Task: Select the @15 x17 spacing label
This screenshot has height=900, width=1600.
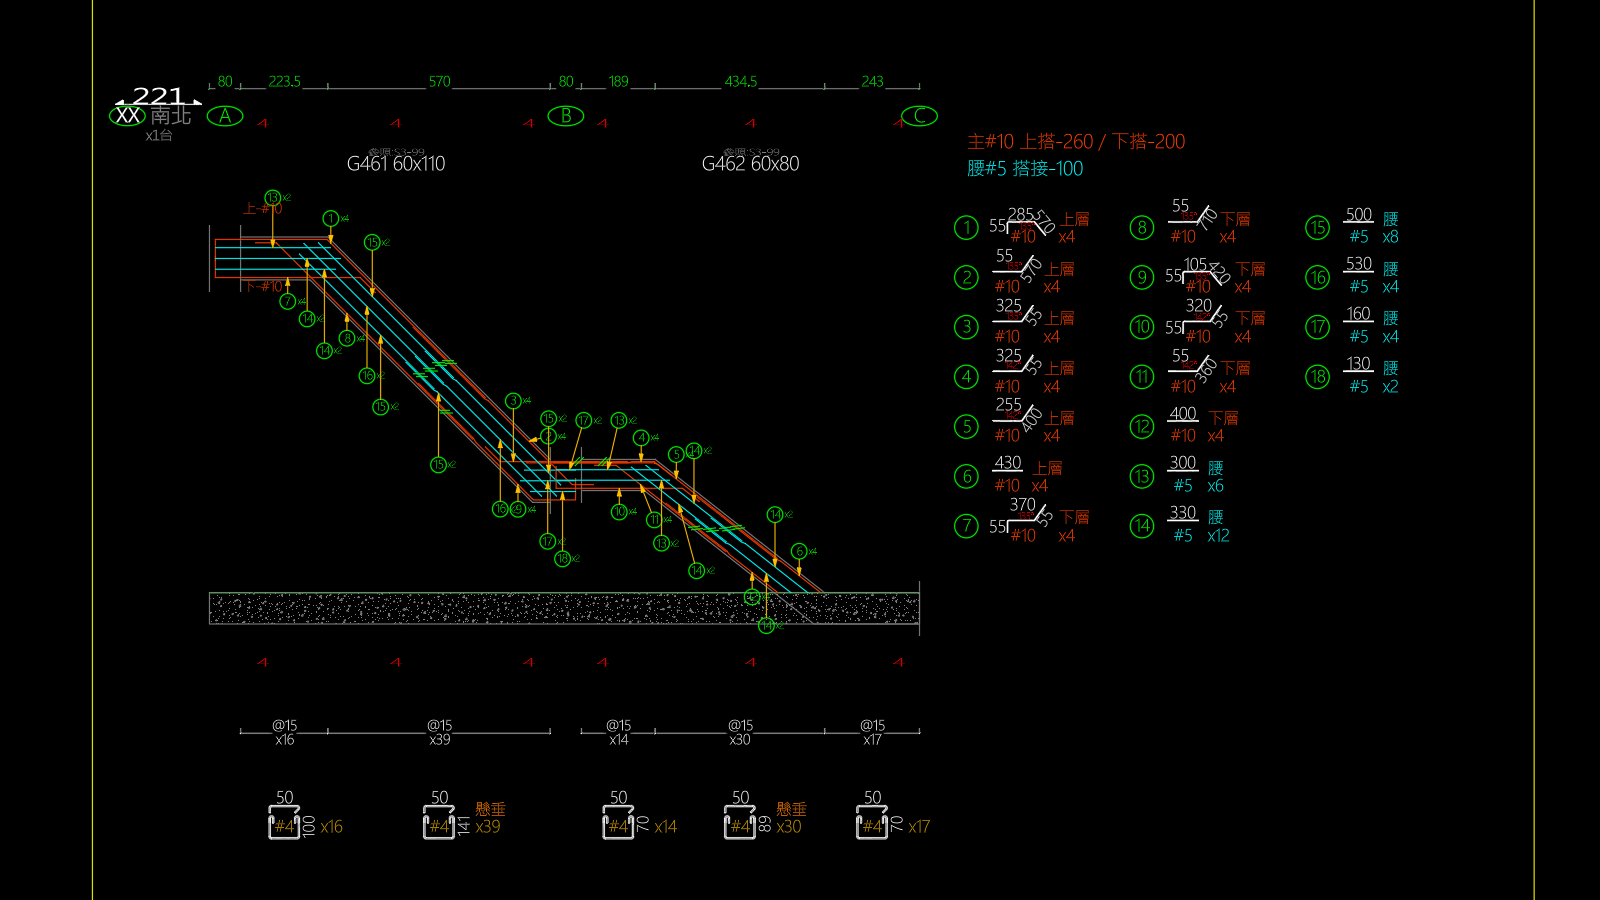Action: click(872, 732)
